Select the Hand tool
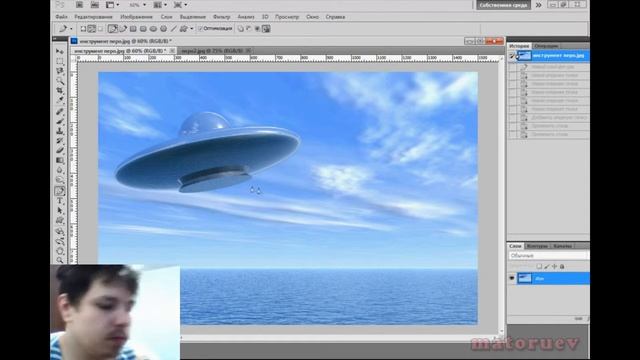This screenshot has height=360, width=640. tap(60, 251)
